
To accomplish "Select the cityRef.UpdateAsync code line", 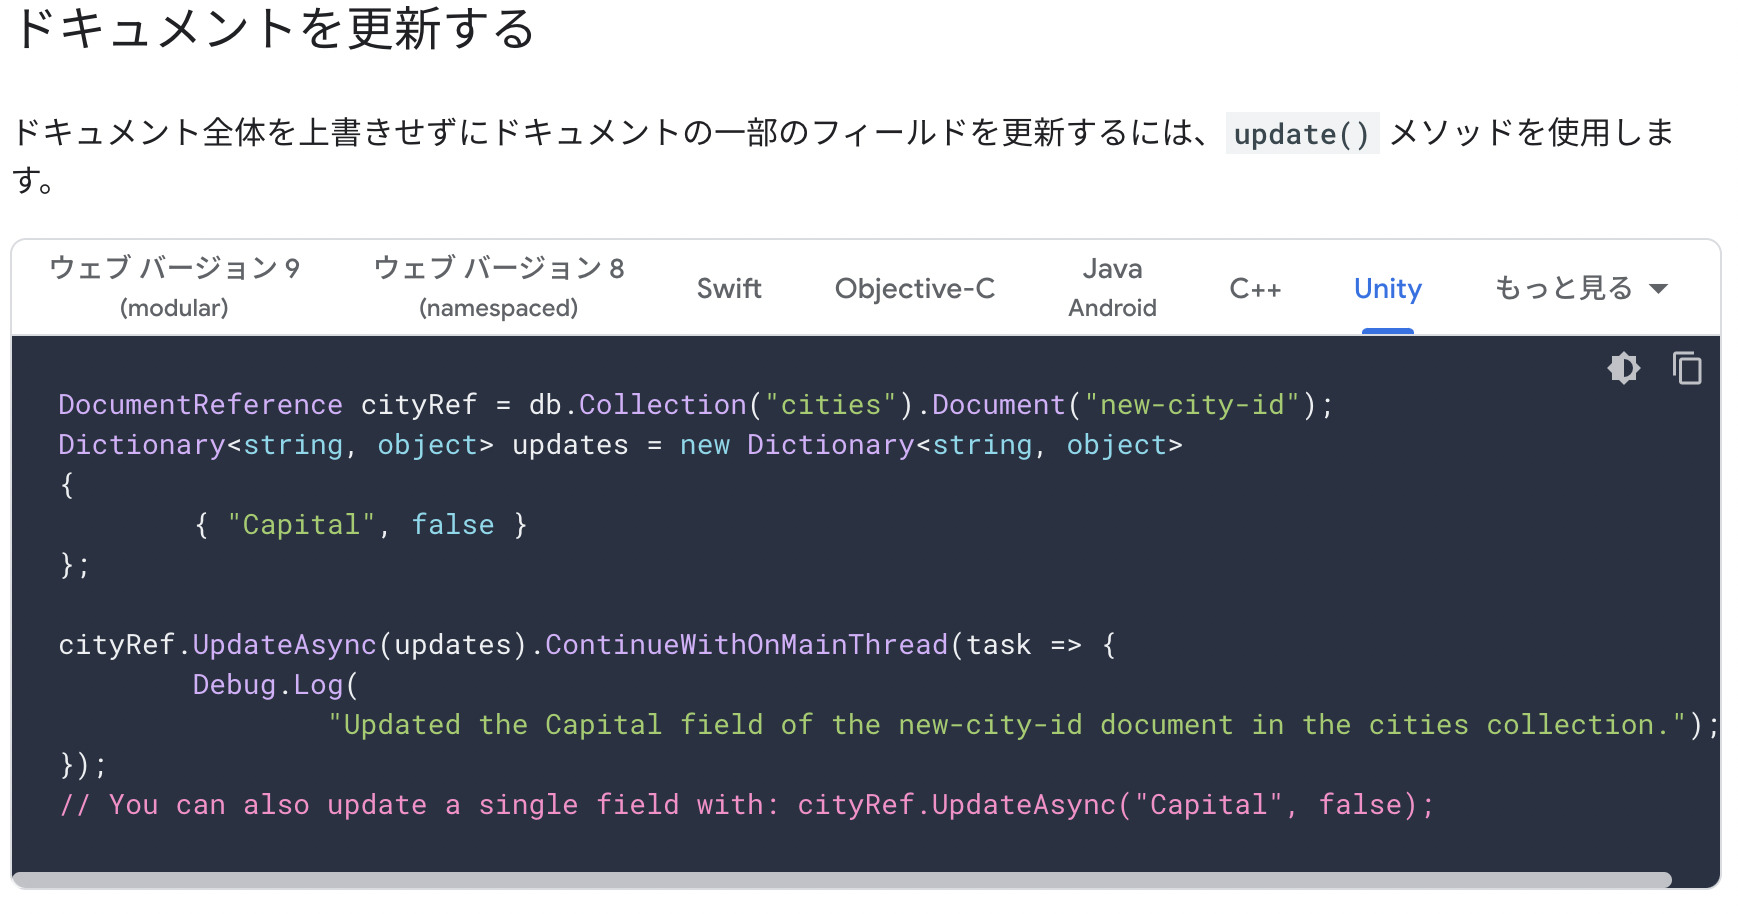I will tap(585, 644).
